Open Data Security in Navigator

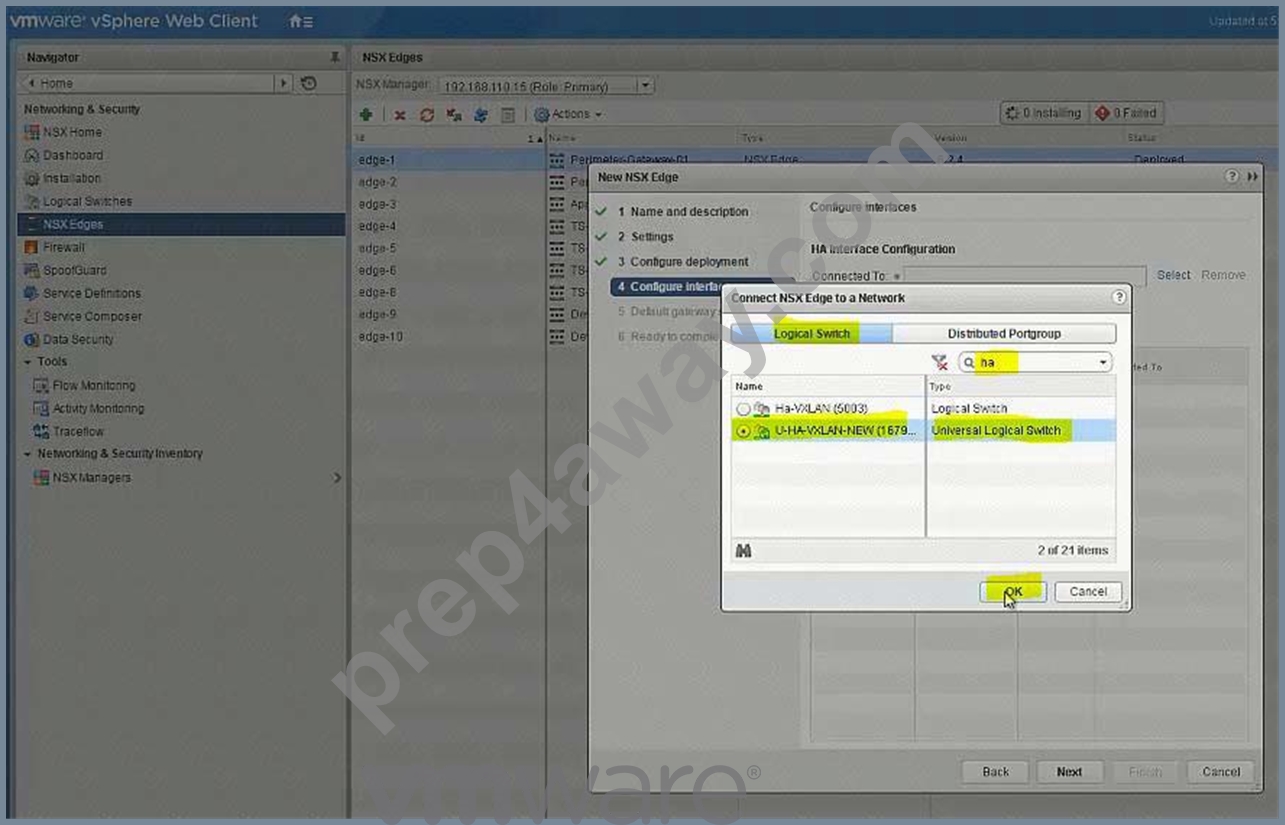(x=78, y=339)
